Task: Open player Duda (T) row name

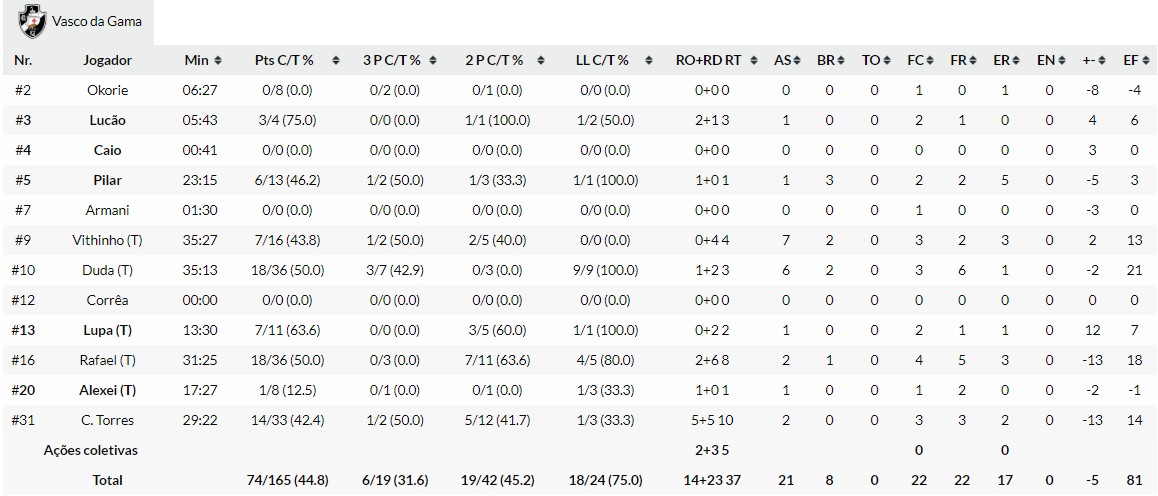Action: (107, 270)
